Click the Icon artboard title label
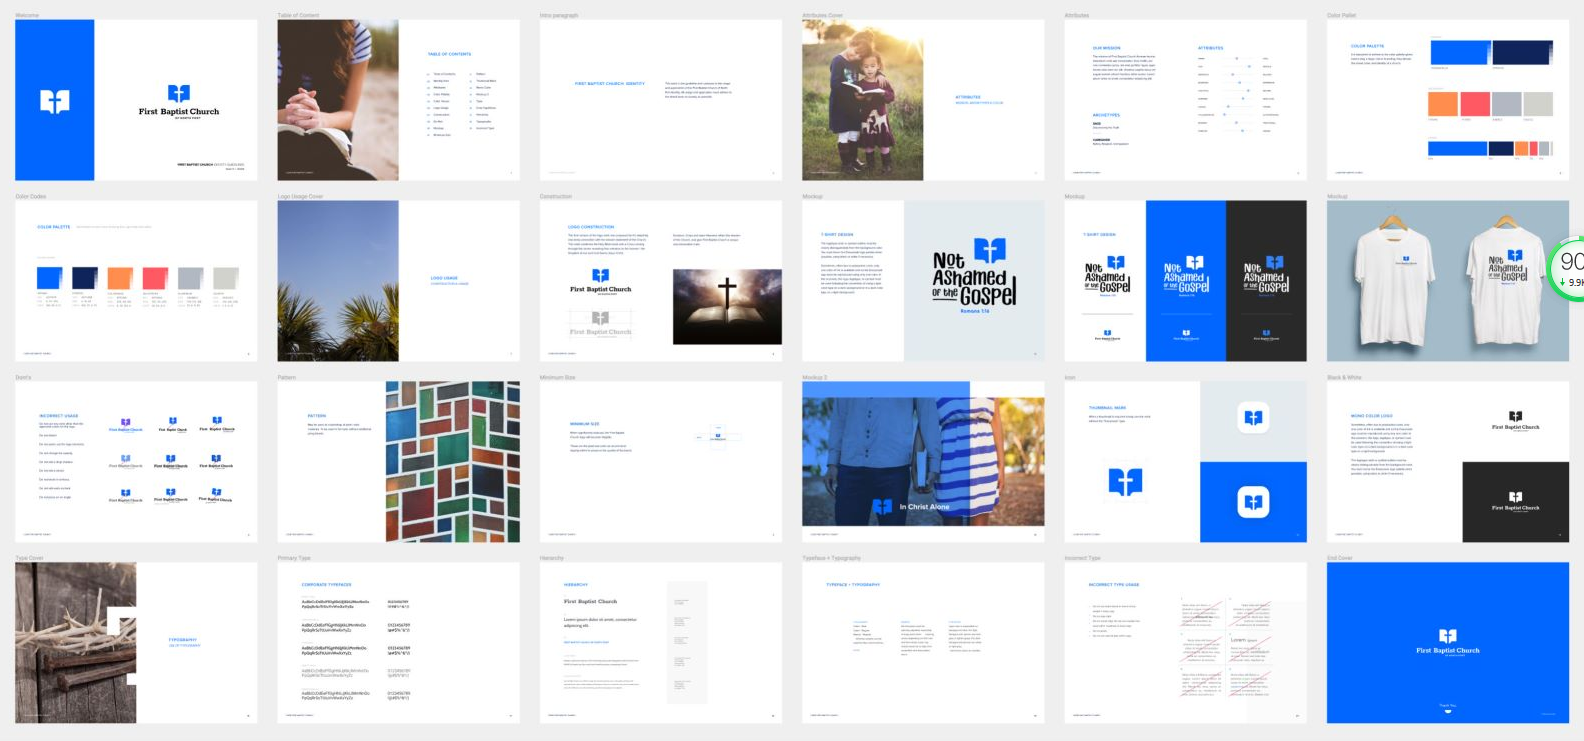This screenshot has height=741, width=1584. (1070, 377)
